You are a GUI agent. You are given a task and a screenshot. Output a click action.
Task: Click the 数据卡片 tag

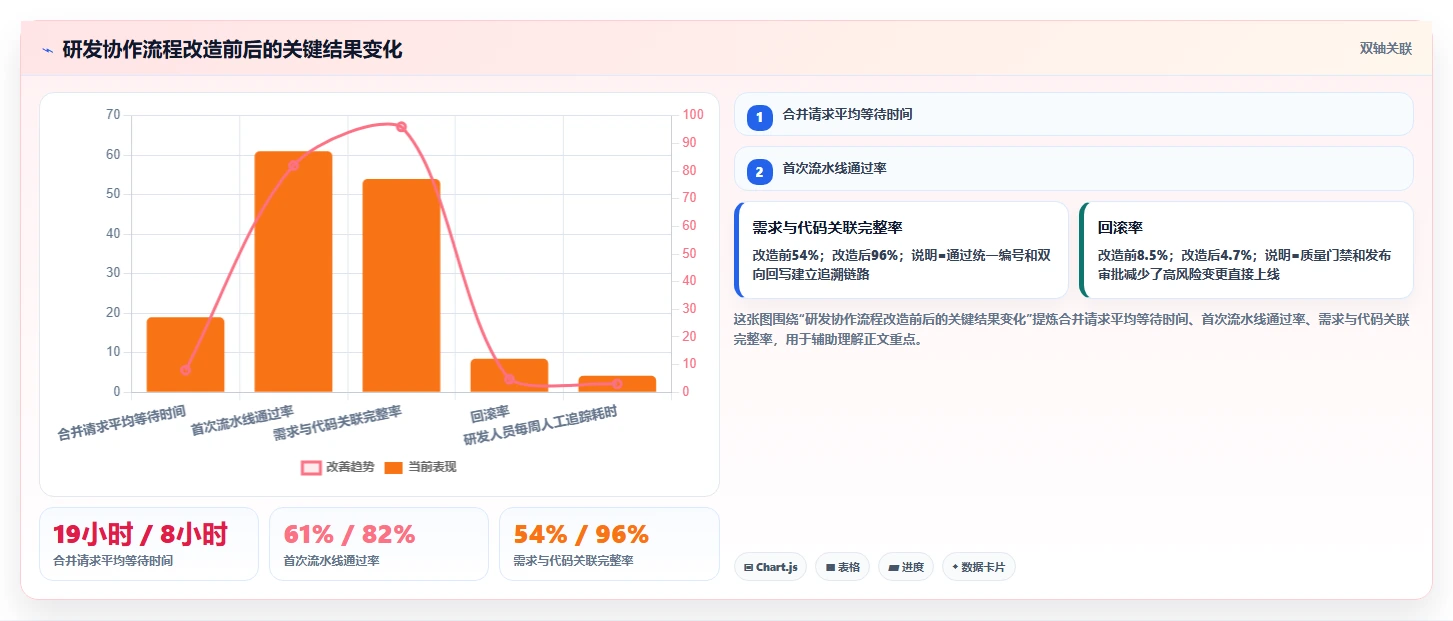[x=979, y=567]
